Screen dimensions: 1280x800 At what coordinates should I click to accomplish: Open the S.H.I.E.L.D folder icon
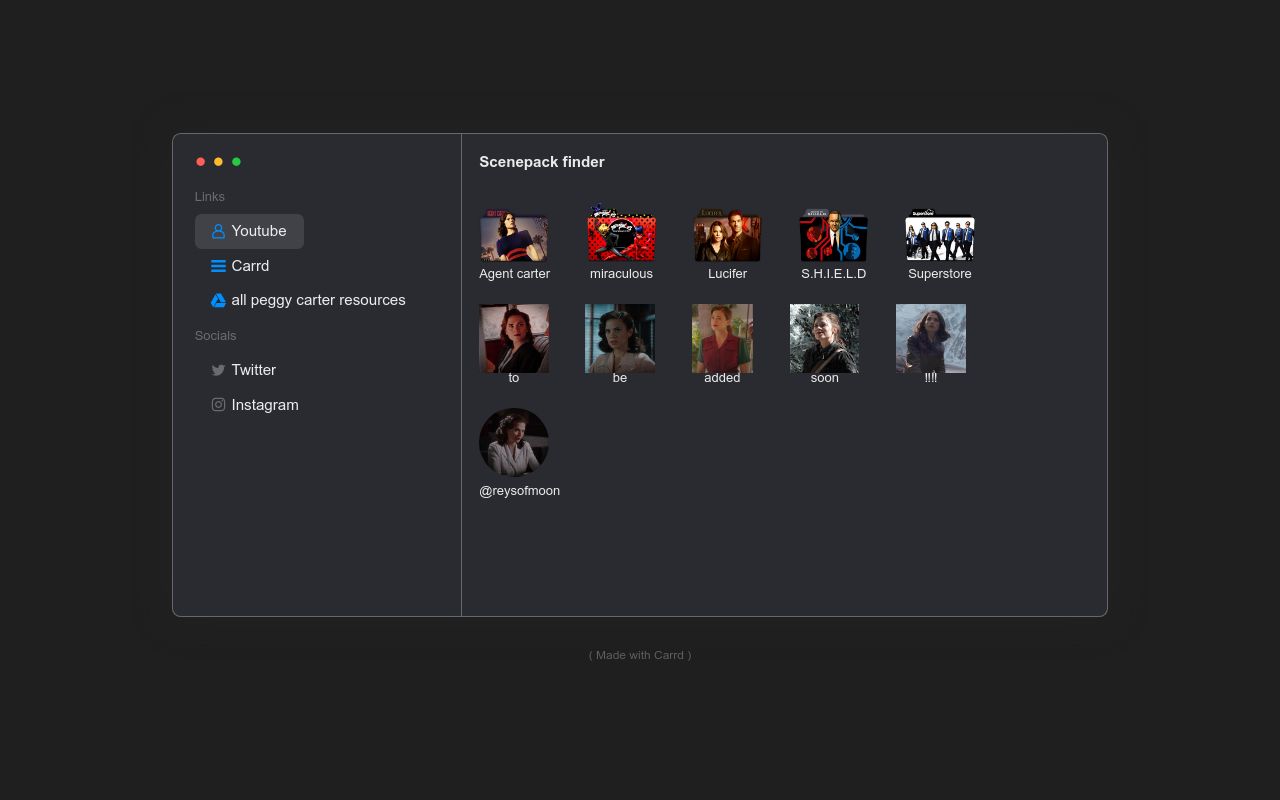833,235
